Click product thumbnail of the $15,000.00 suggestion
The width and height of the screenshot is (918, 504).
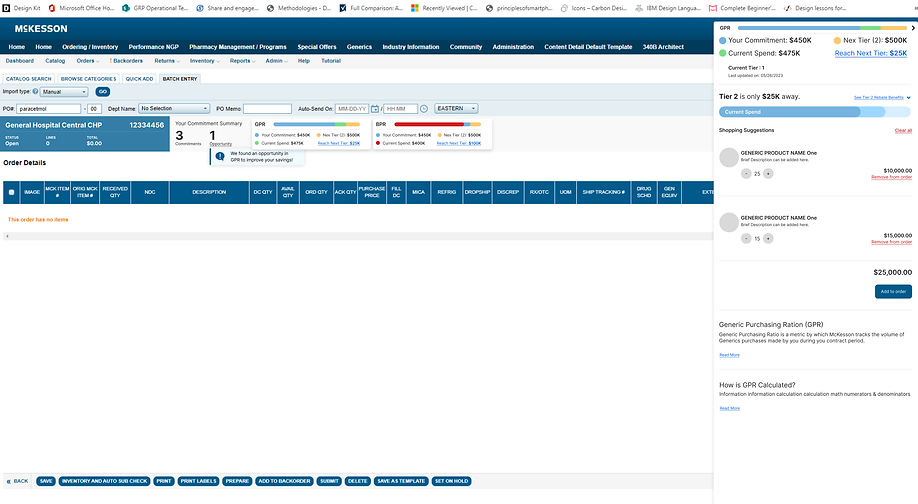tap(728, 222)
